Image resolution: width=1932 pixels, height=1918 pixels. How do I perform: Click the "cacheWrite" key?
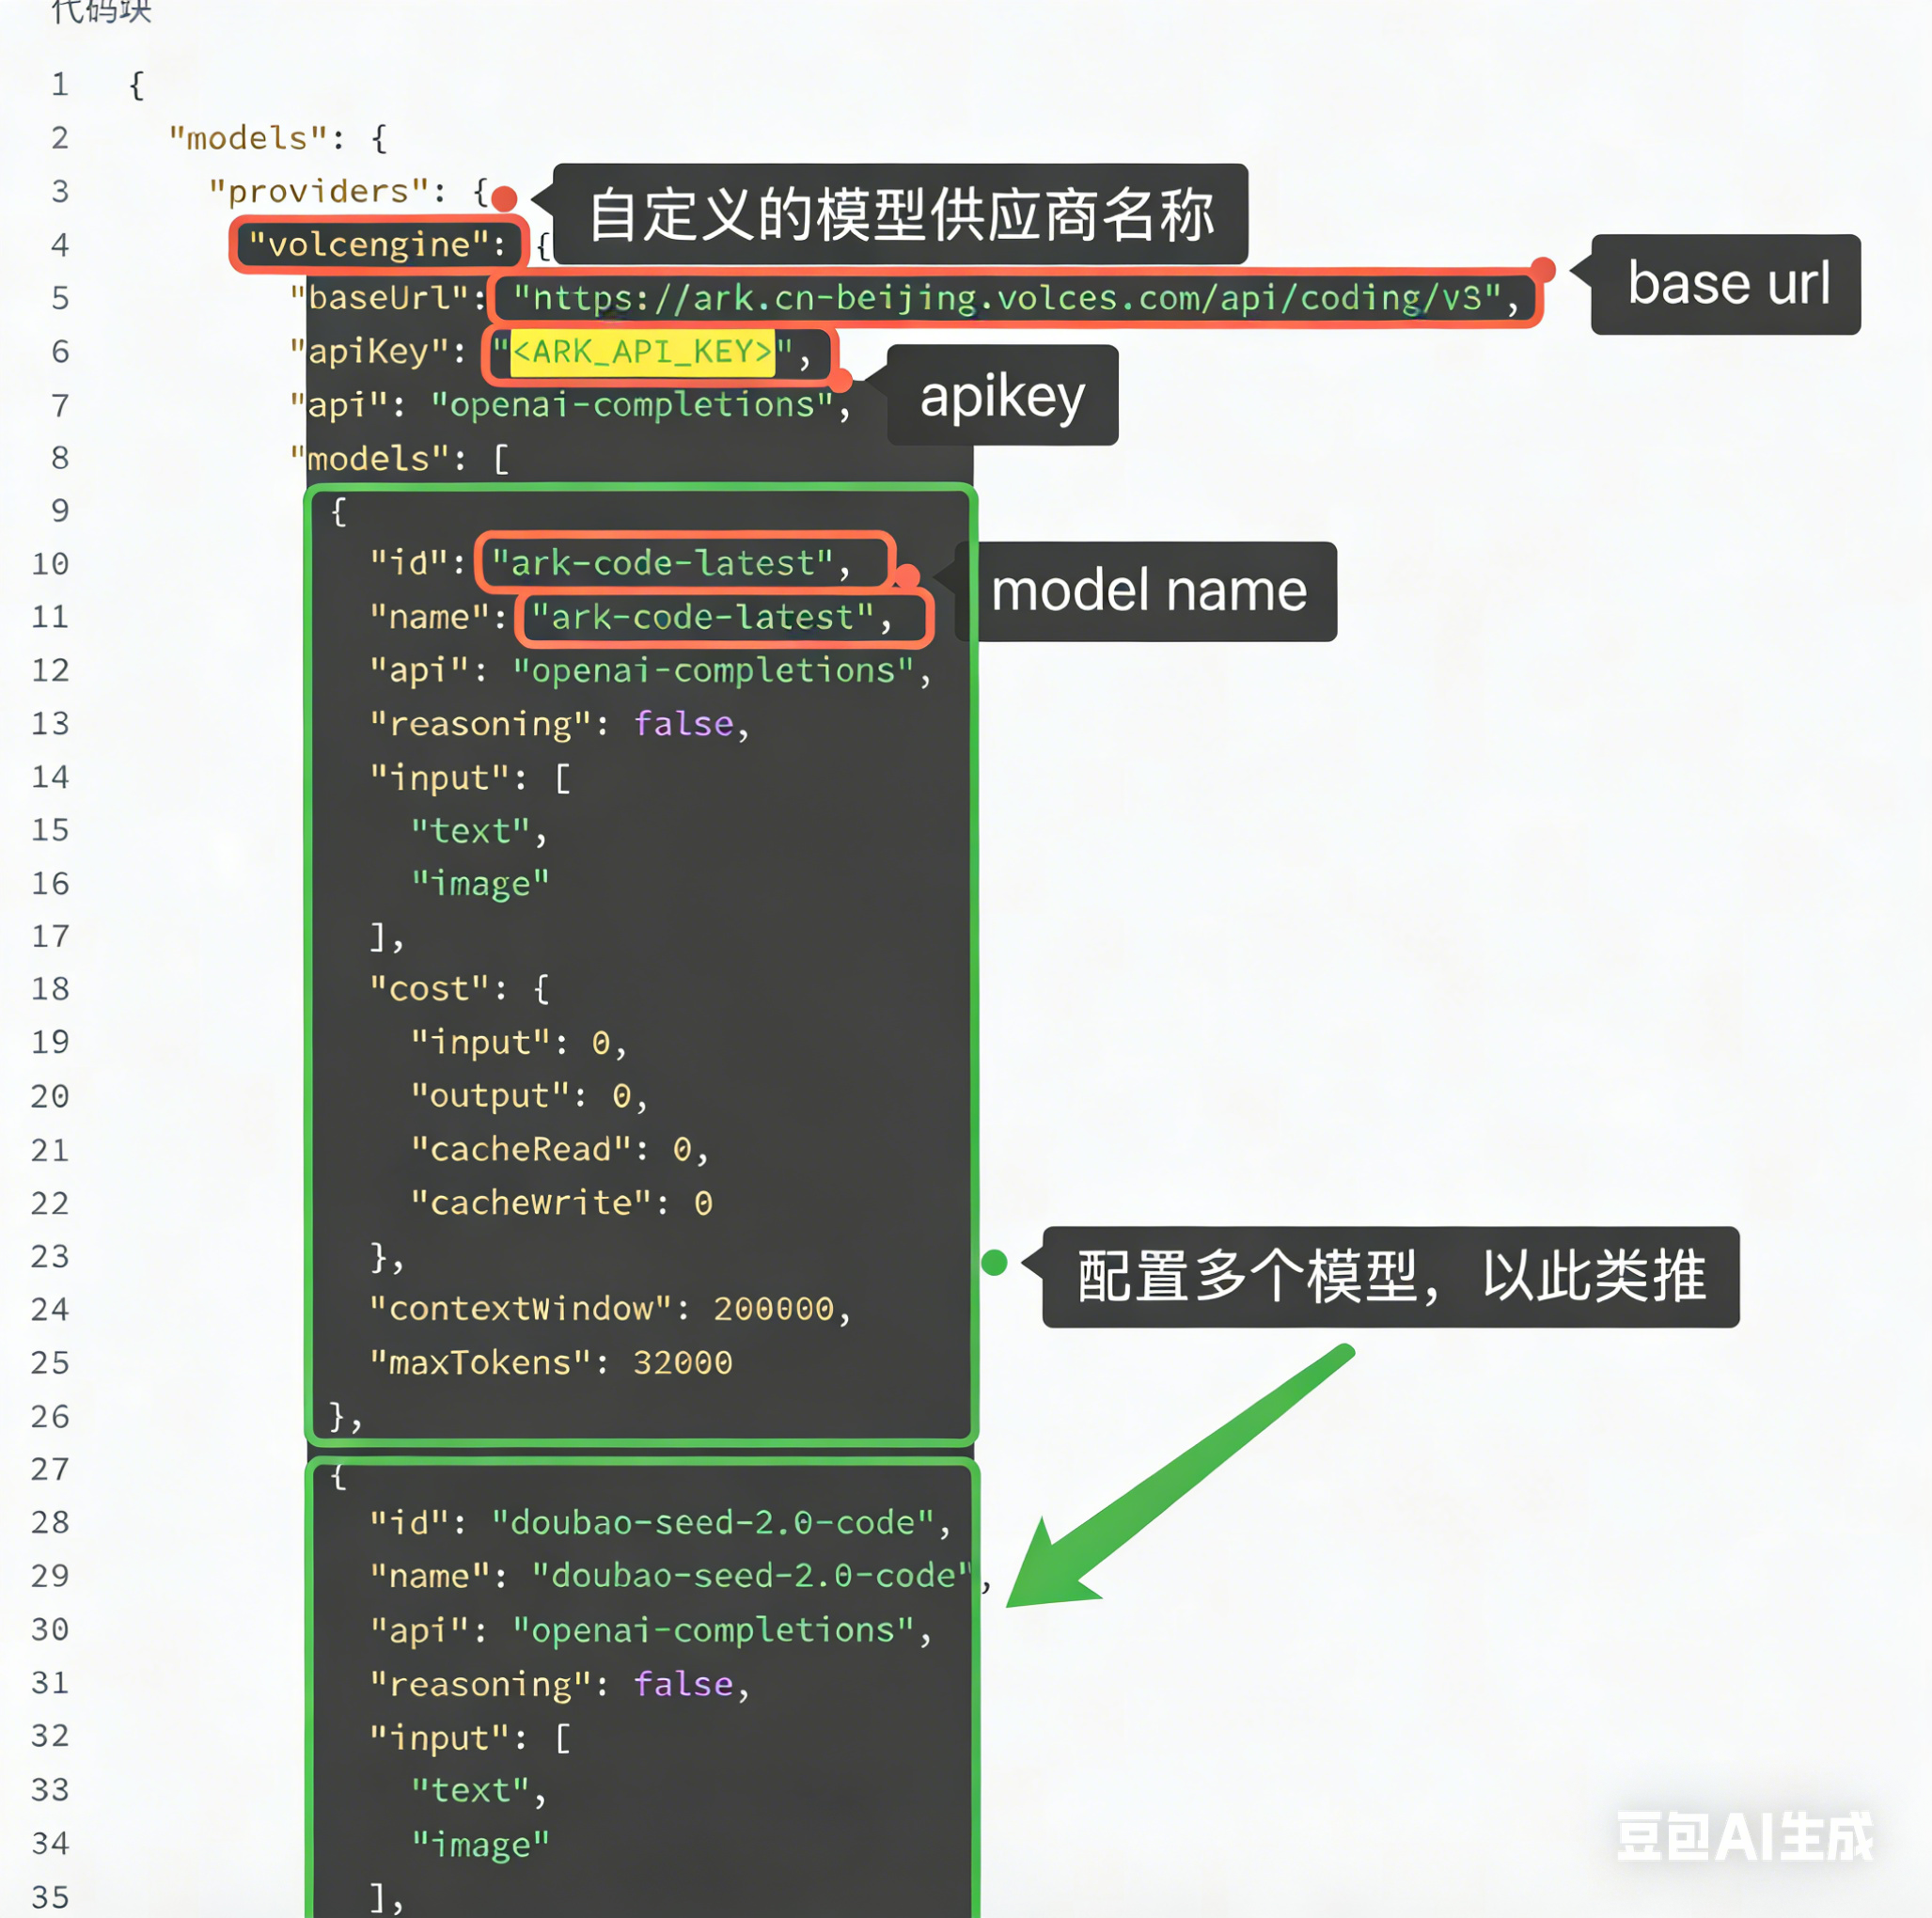[x=530, y=1203]
